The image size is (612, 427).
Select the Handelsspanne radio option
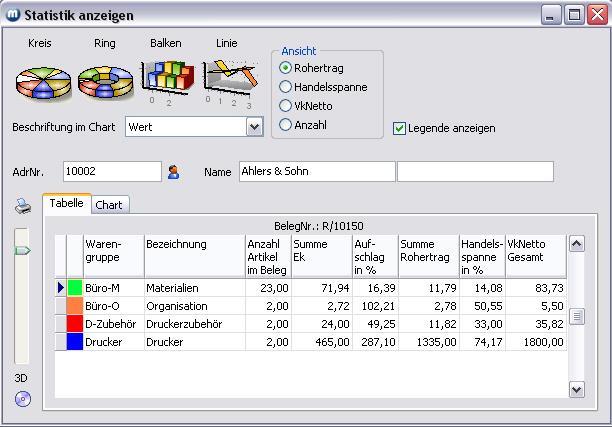(286, 87)
